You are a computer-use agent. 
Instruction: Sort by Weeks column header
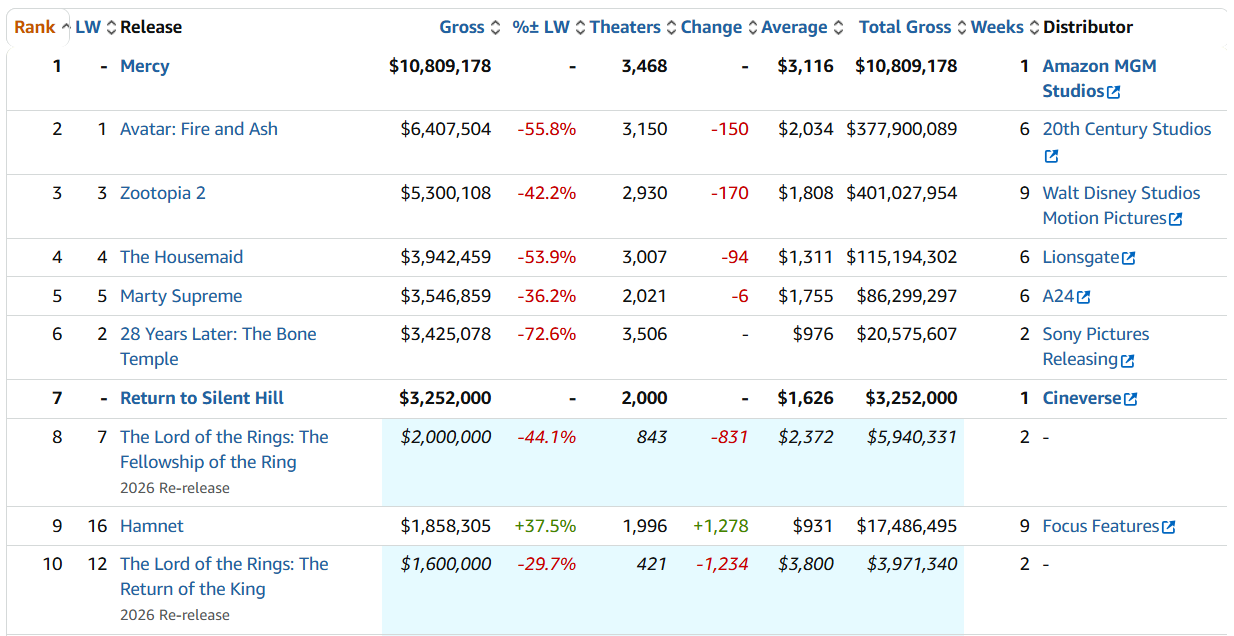997,27
